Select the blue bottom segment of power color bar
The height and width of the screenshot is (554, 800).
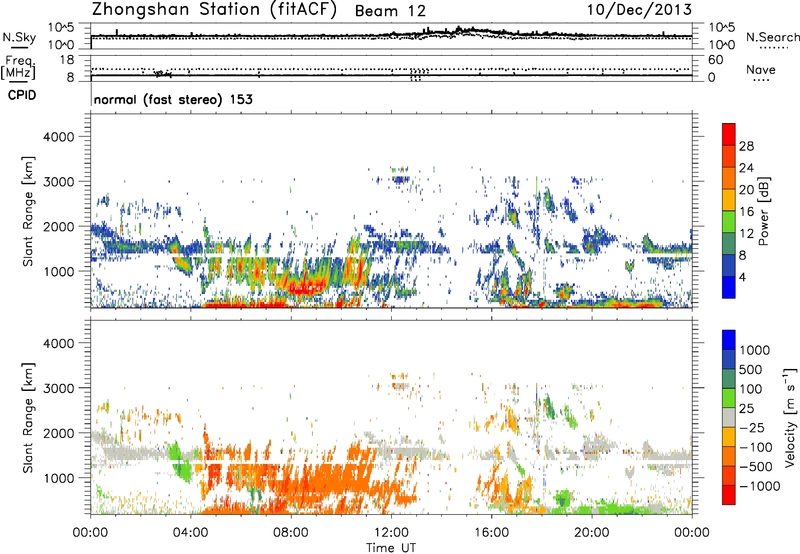(x=729, y=287)
